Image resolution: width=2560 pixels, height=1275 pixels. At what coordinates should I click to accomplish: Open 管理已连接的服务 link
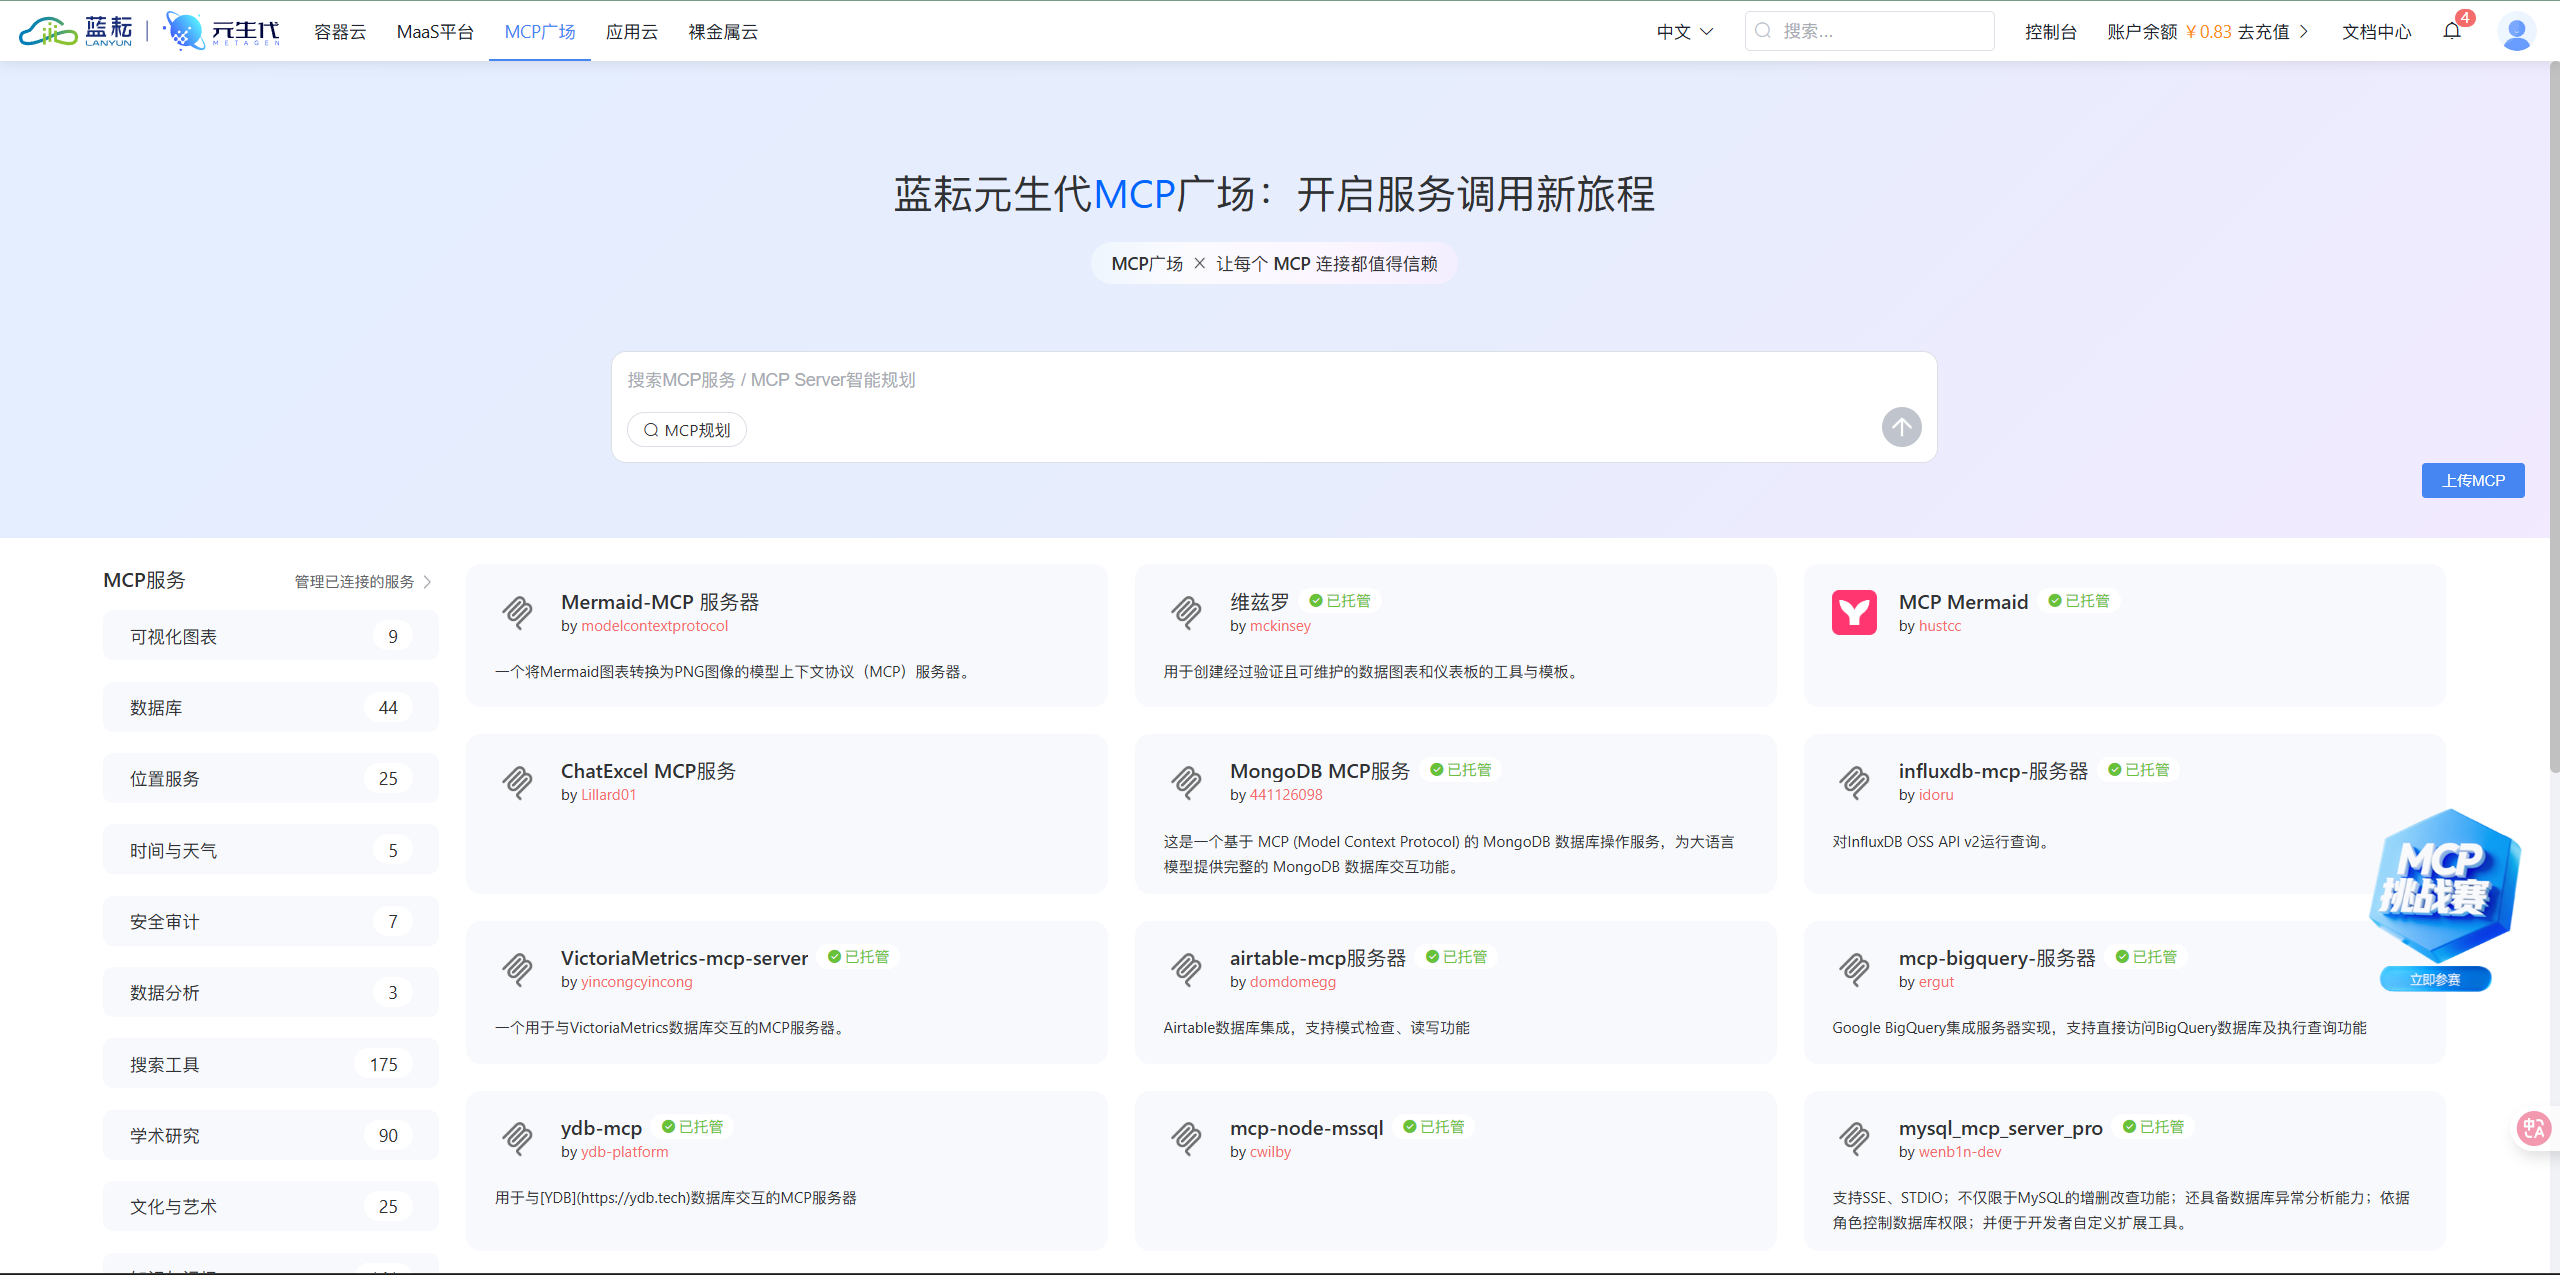362,582
